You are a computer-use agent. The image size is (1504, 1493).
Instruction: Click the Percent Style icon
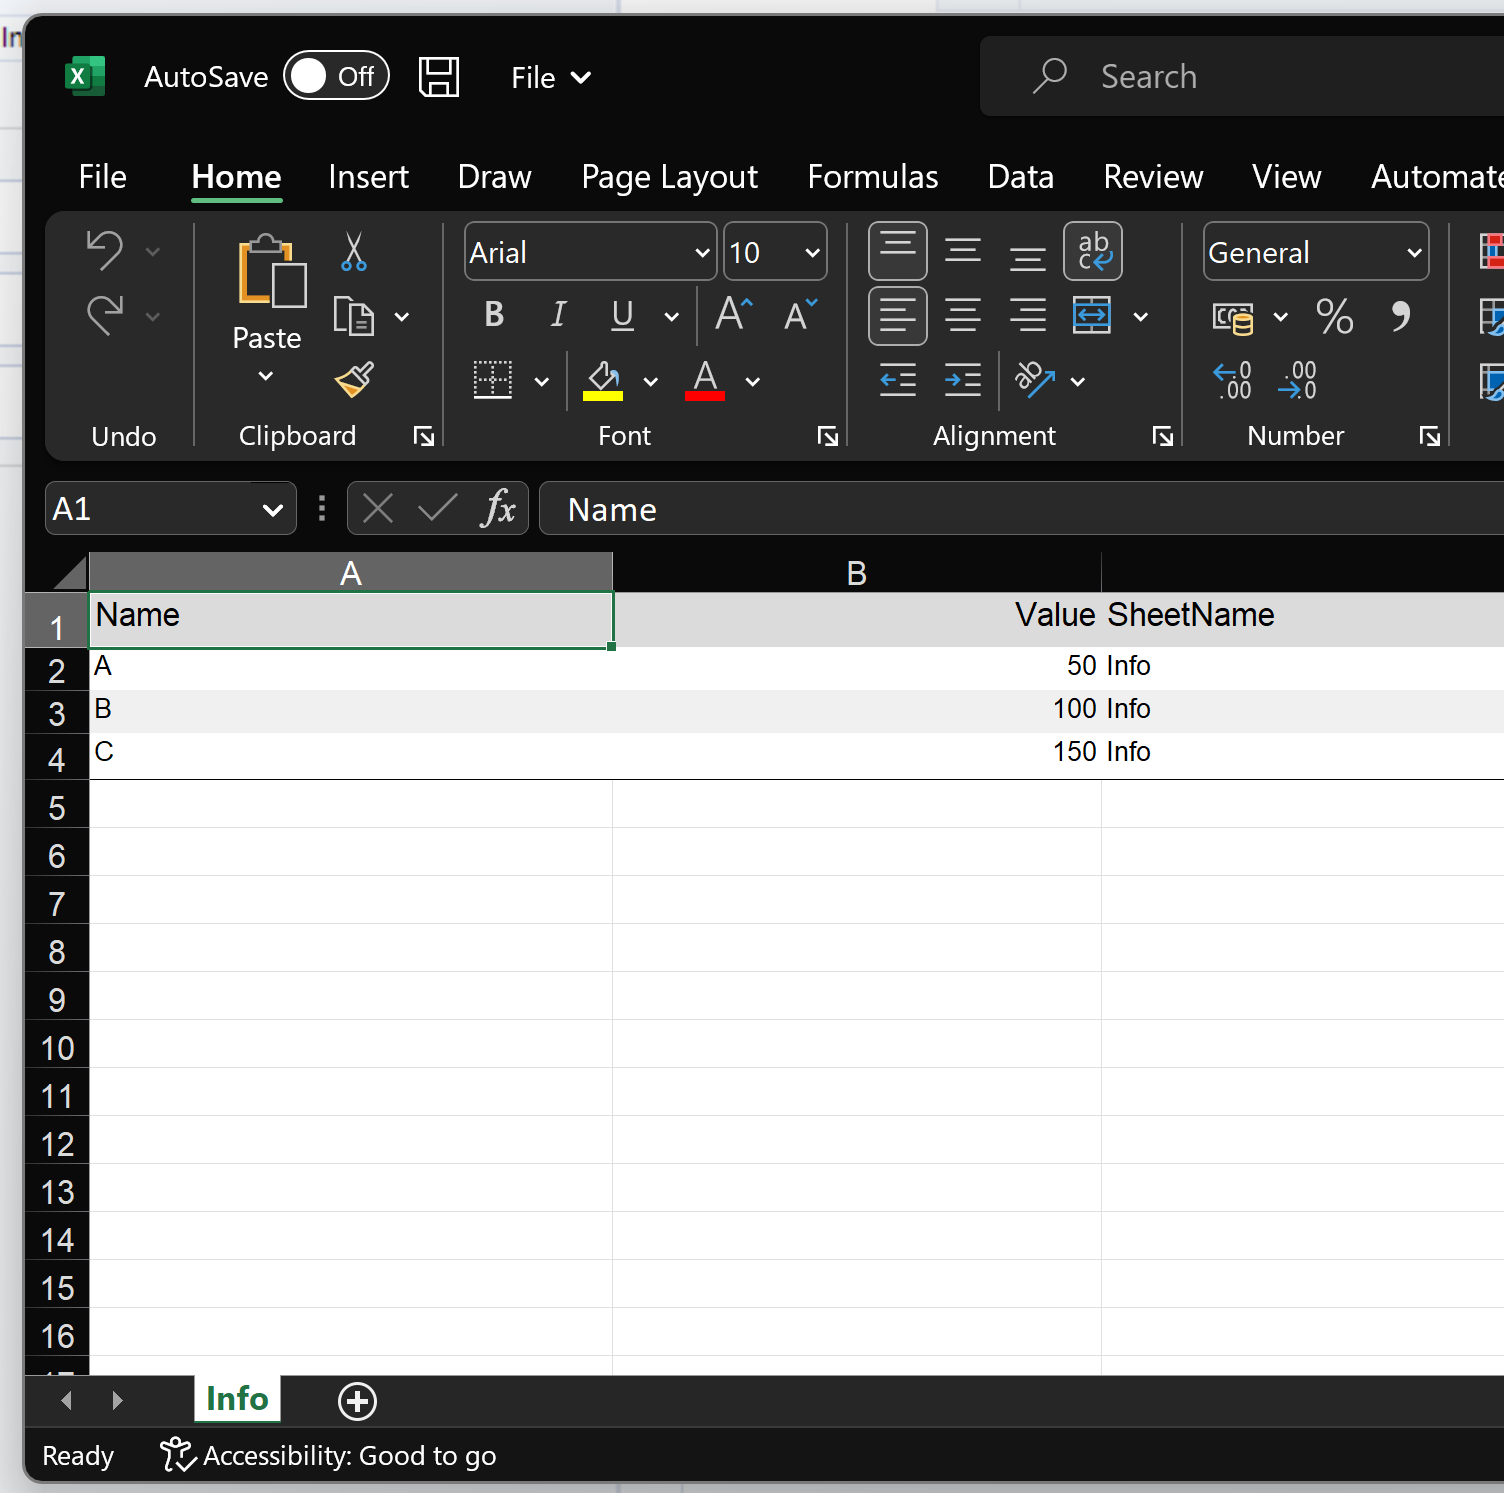coord(1334,317)
